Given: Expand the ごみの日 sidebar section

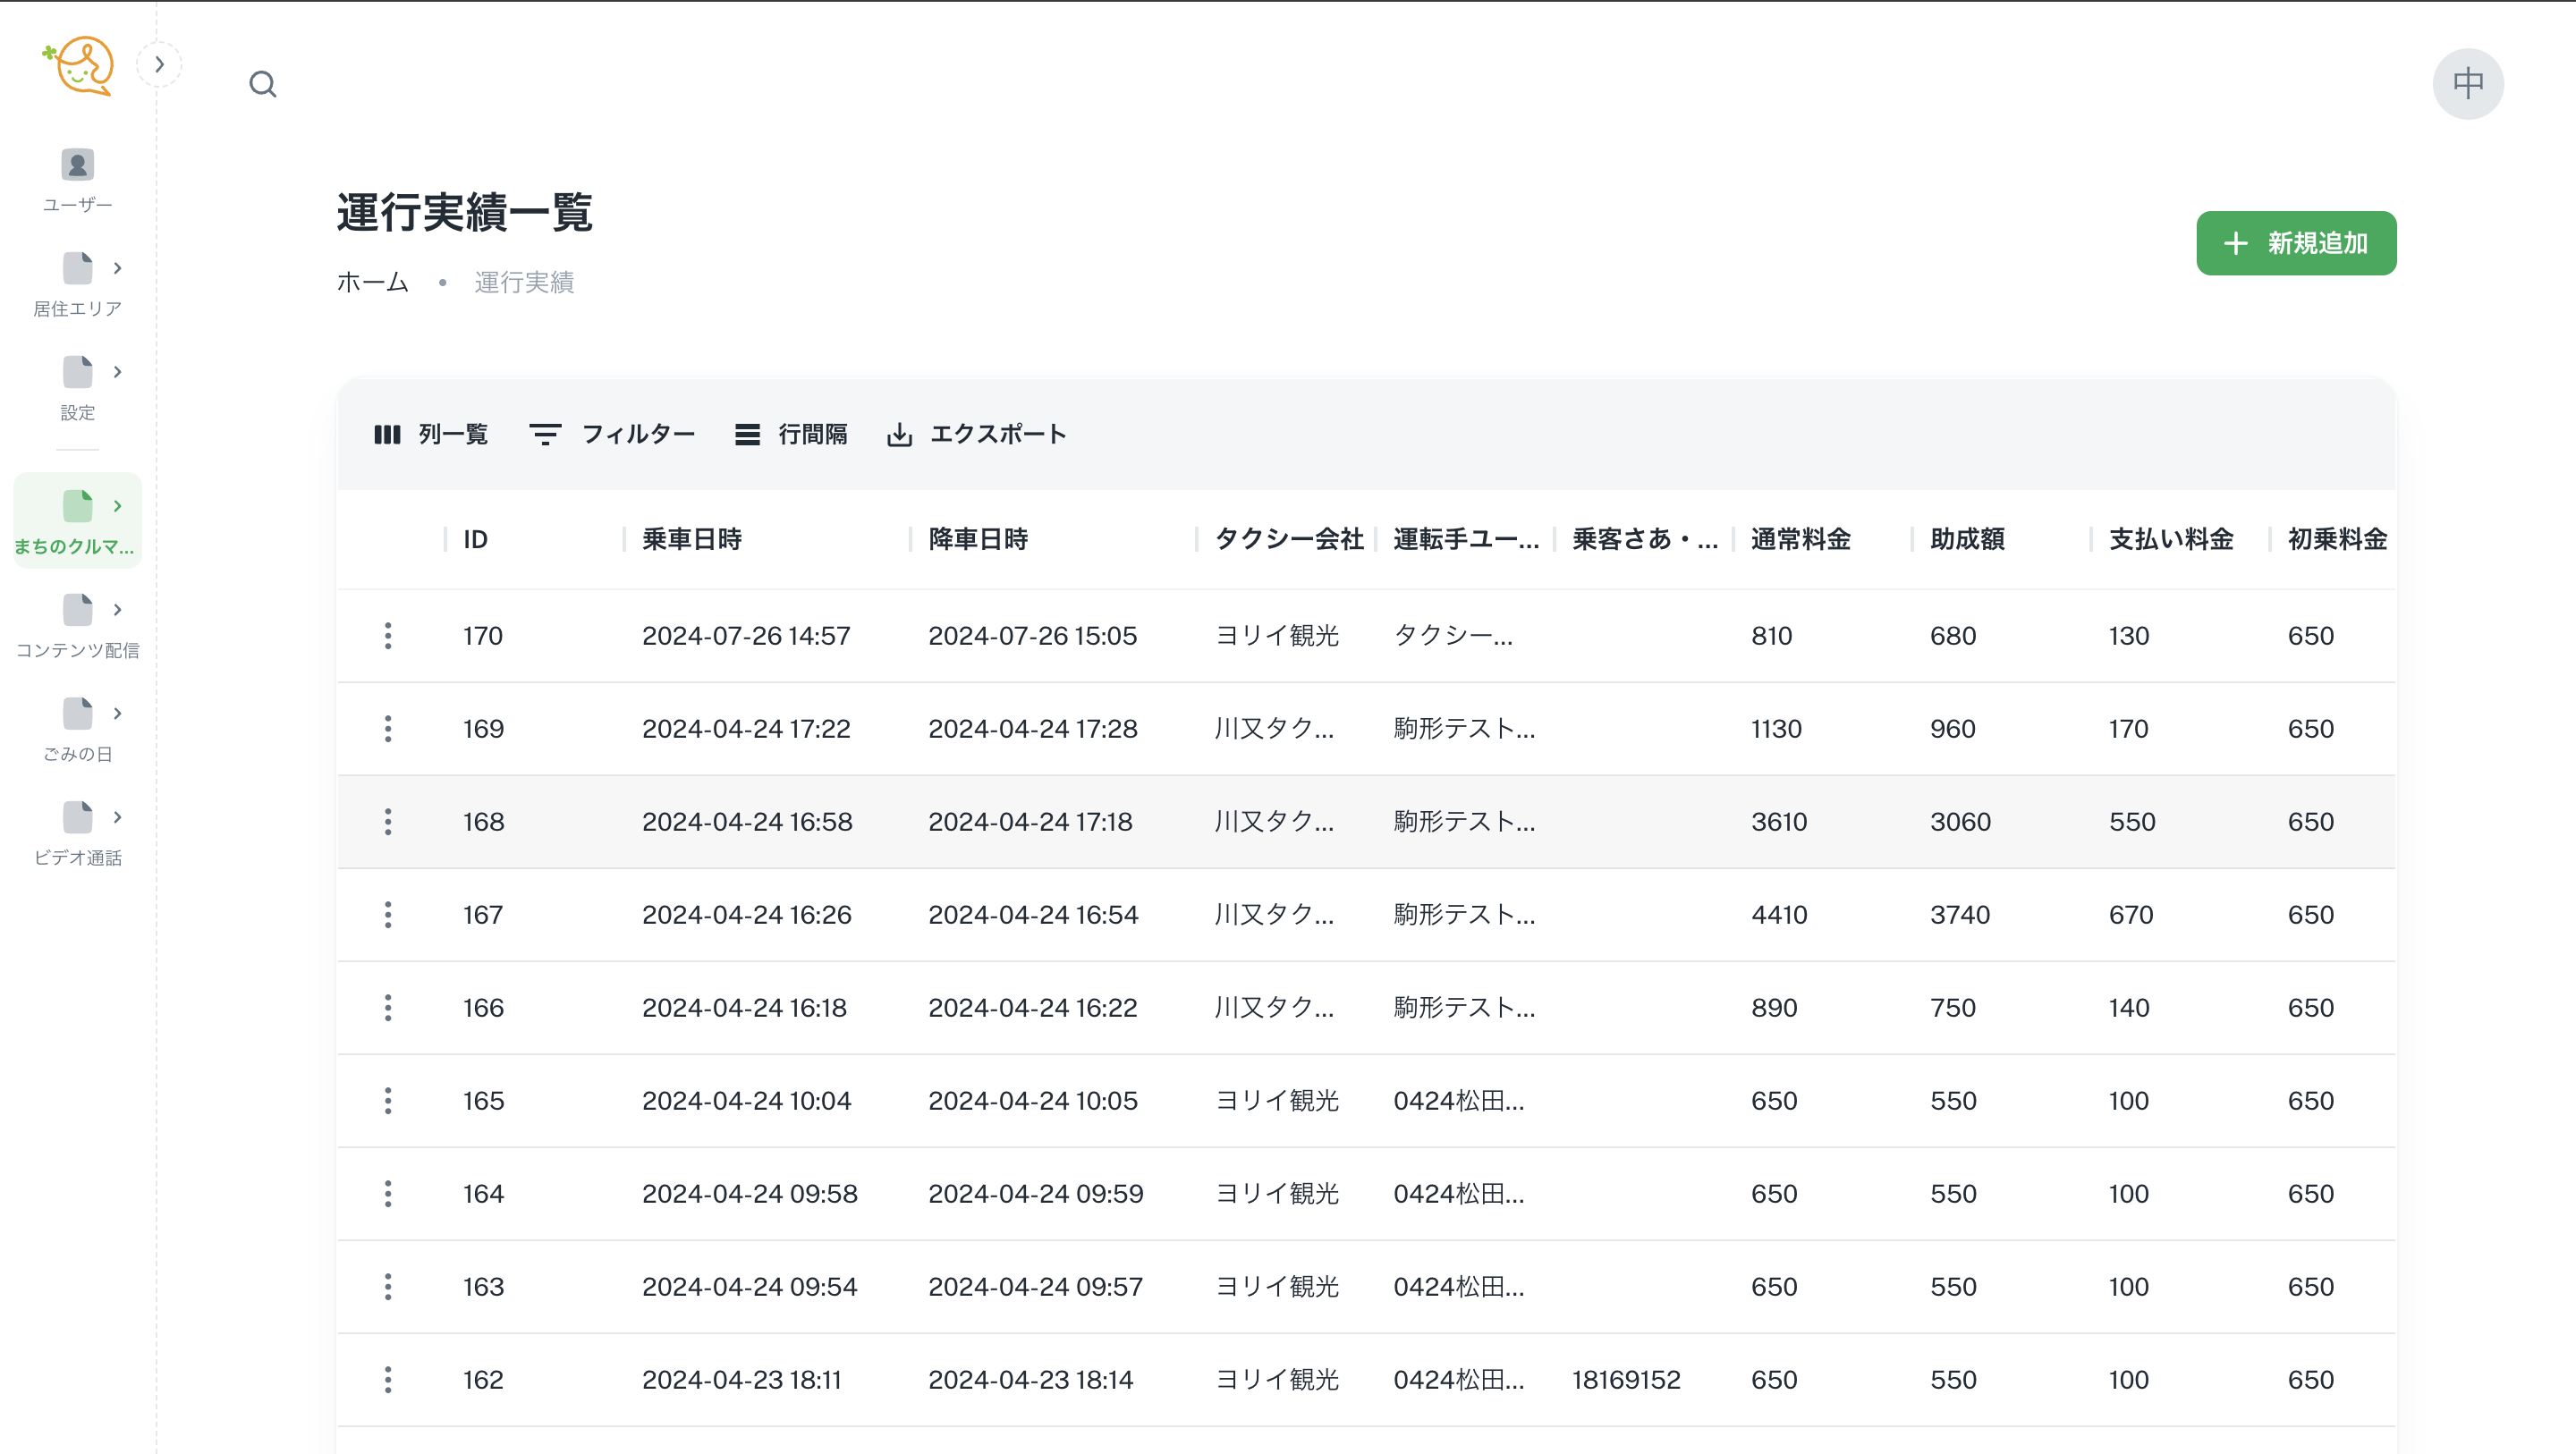Looking at the screenshot, I should click(x=77, y=730).
